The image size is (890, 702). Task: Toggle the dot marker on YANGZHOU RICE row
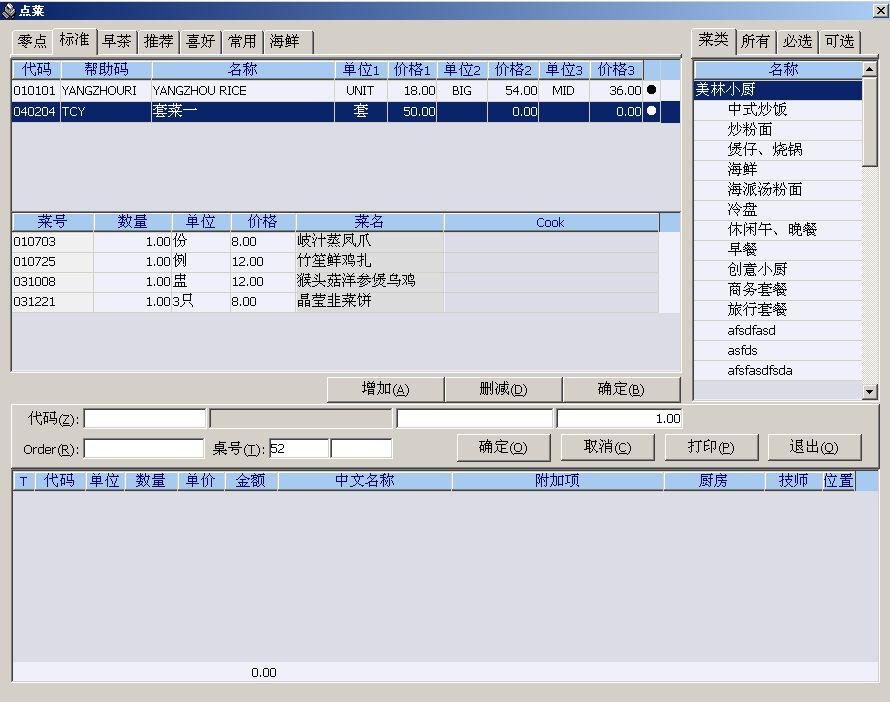[652, 90]
